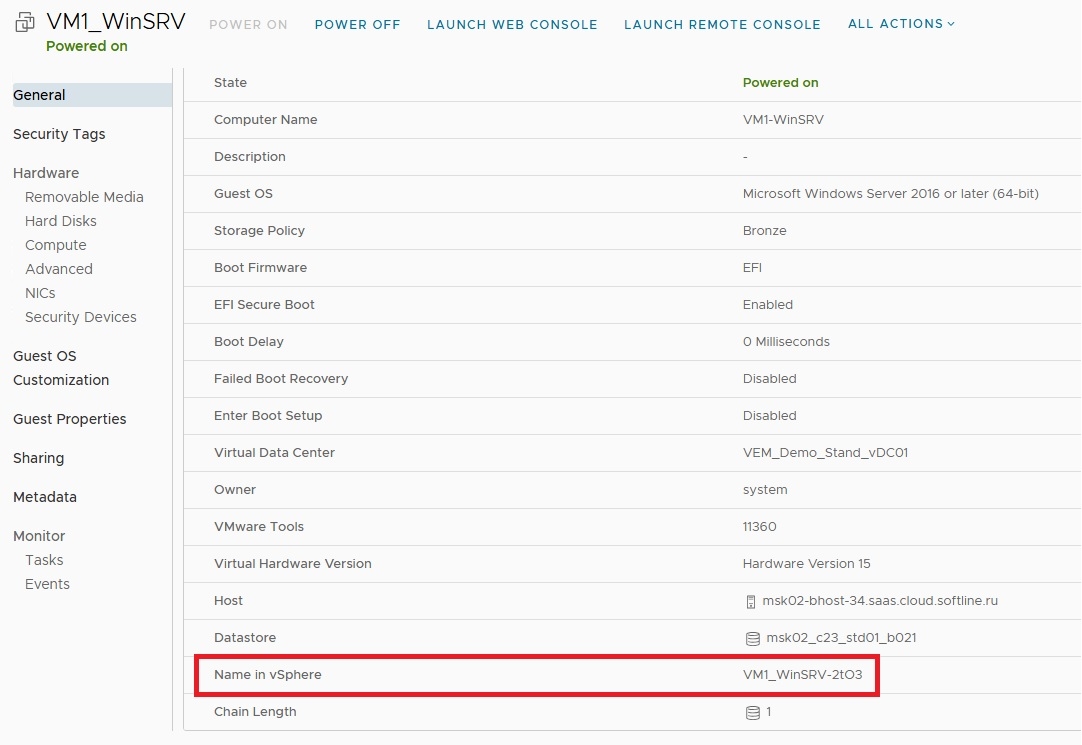Click the greyed POWER ON button
The image size is (1082, 745).
[248, 24]
